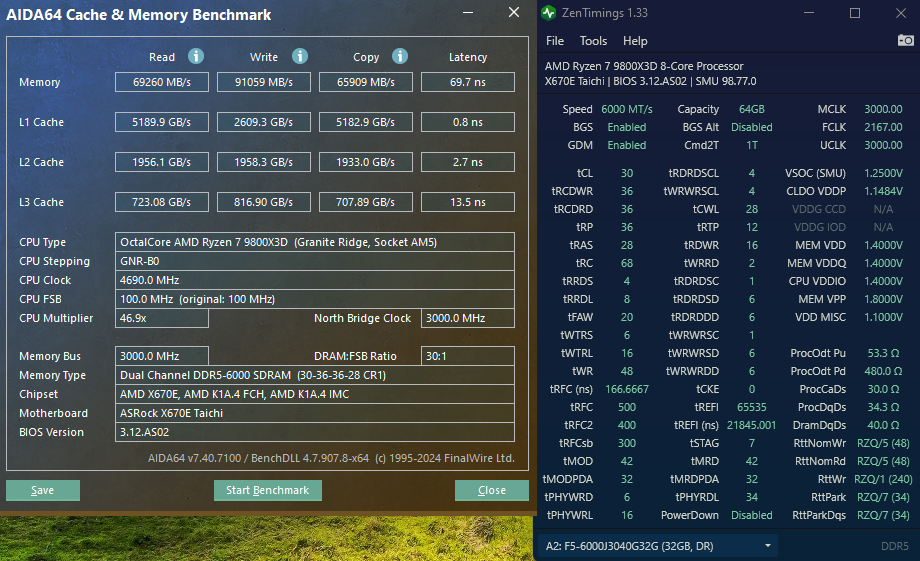Click the Close button beside Start Benchmark

click(x=491, y=490)
